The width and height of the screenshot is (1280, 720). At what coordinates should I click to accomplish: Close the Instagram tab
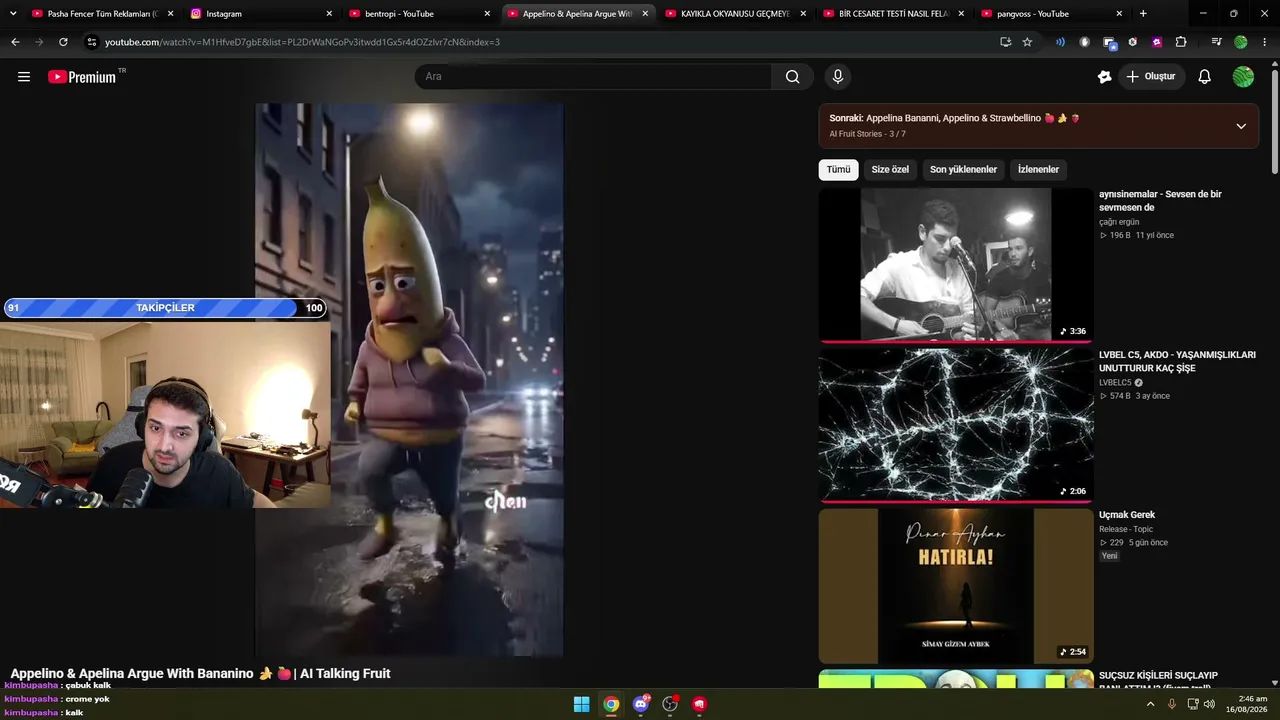coord(329,14)
